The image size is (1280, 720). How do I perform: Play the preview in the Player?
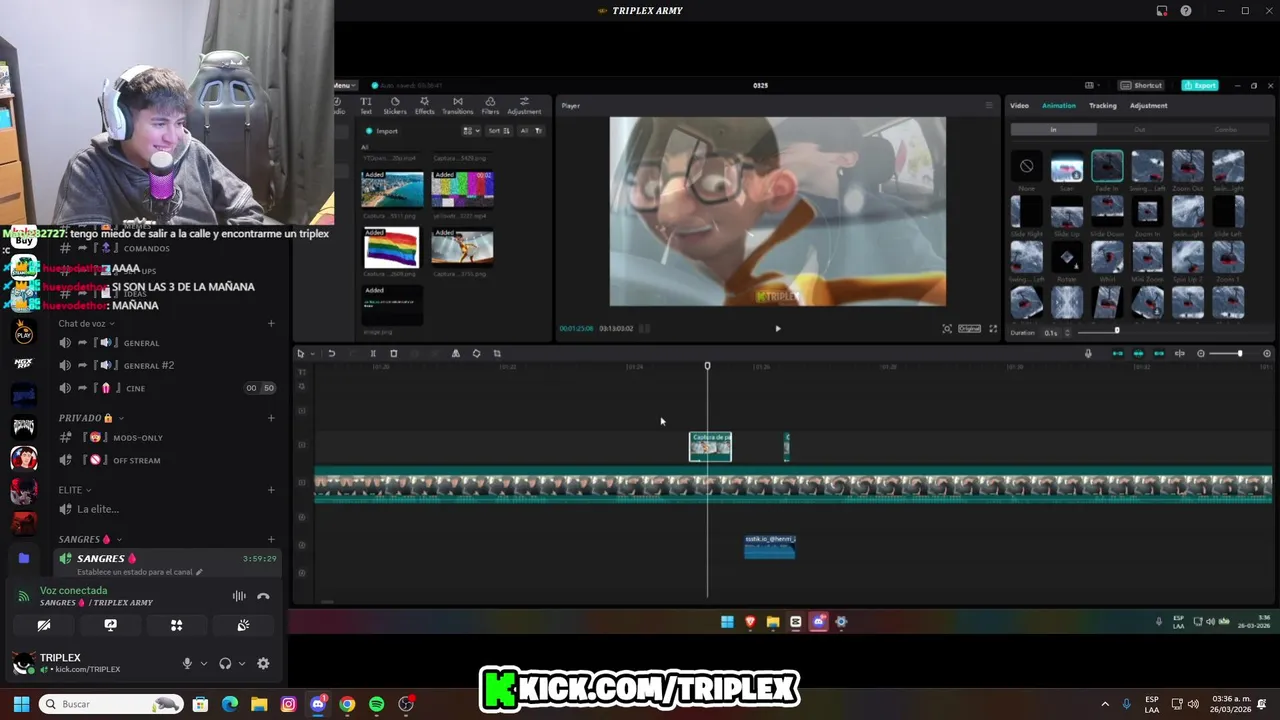coord(778,328)
